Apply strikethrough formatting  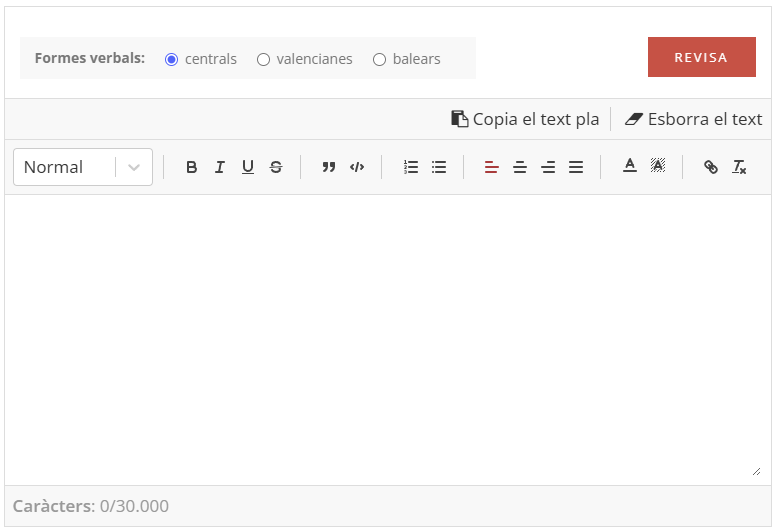point(276,167)
